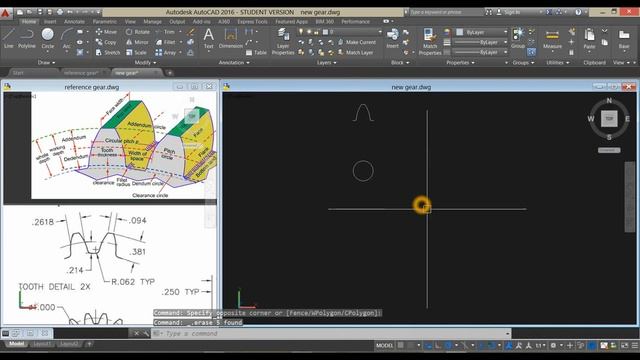The height and width of the screenshot is (360, 640).
Task: Insert a Table
Action: [x=256, y=53]
